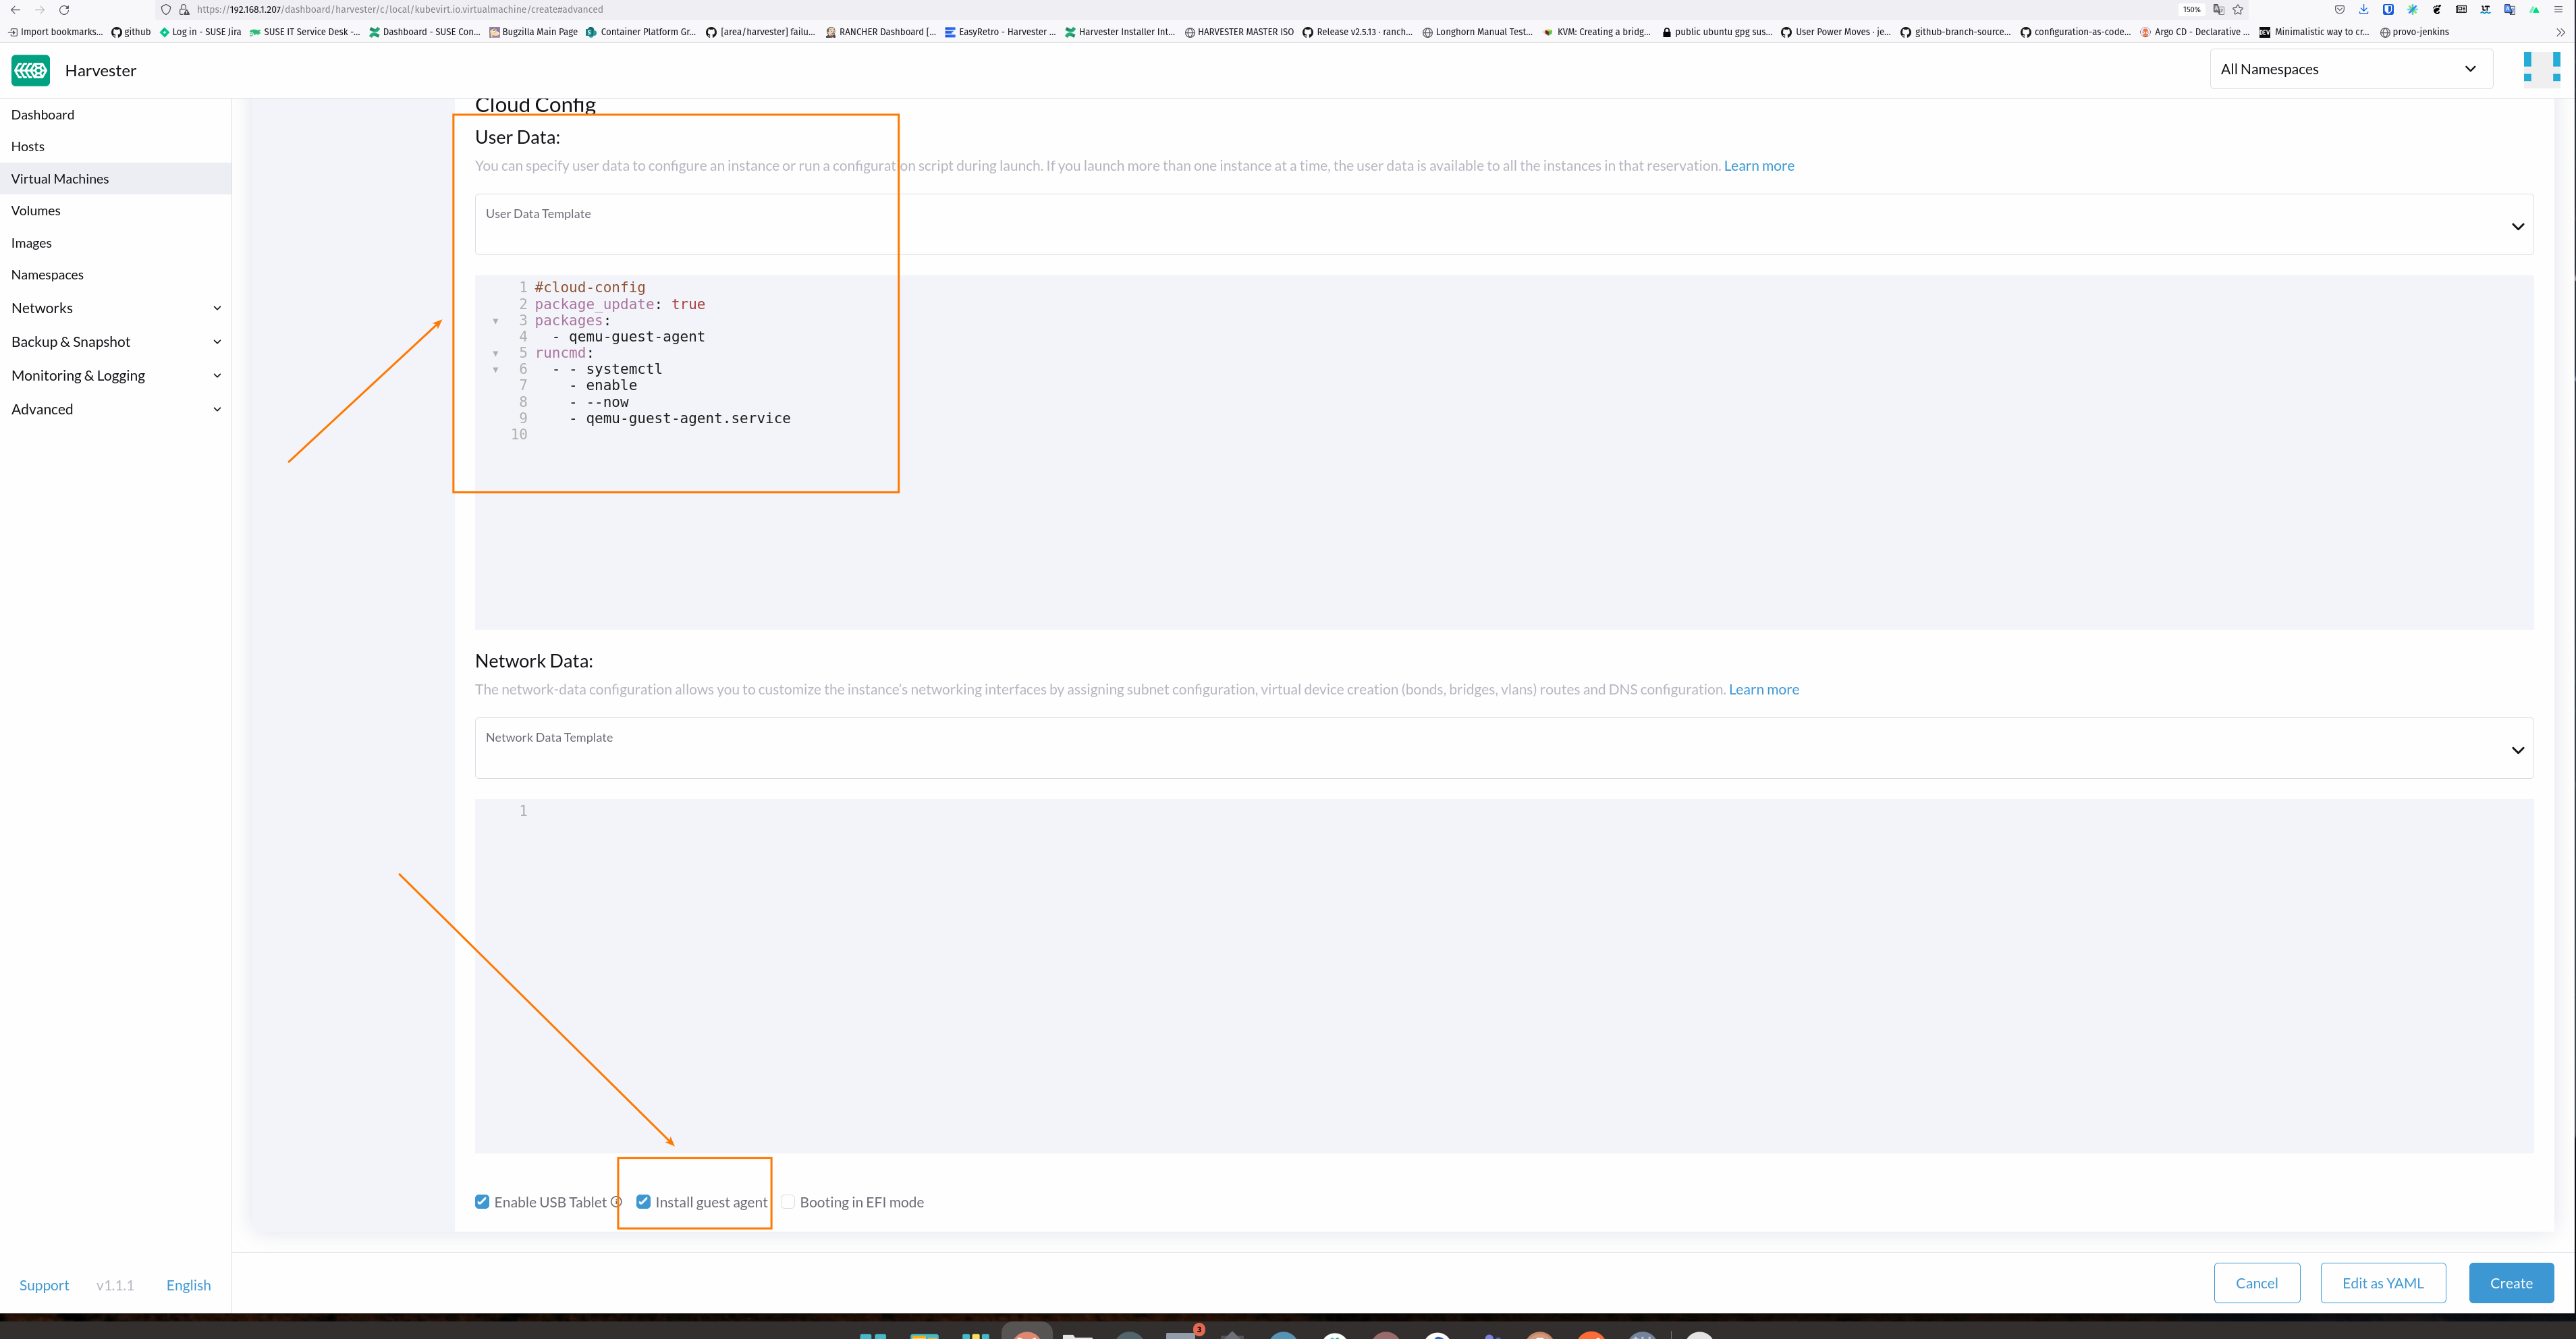Disable the Install guest agent checkbox
The height and width of the screenshot is (1339, 2576).
[644, 1201]
